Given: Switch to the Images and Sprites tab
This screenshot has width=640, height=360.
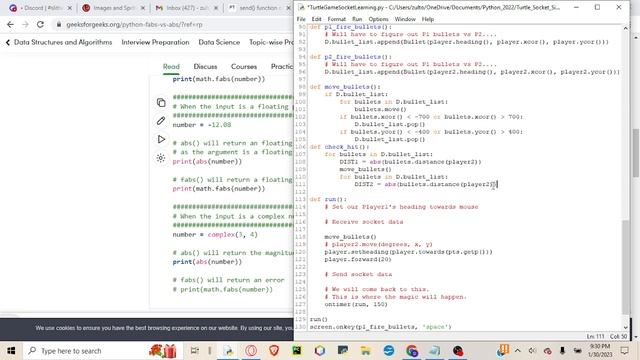Looking at the screenshot, I should (112, 8).
